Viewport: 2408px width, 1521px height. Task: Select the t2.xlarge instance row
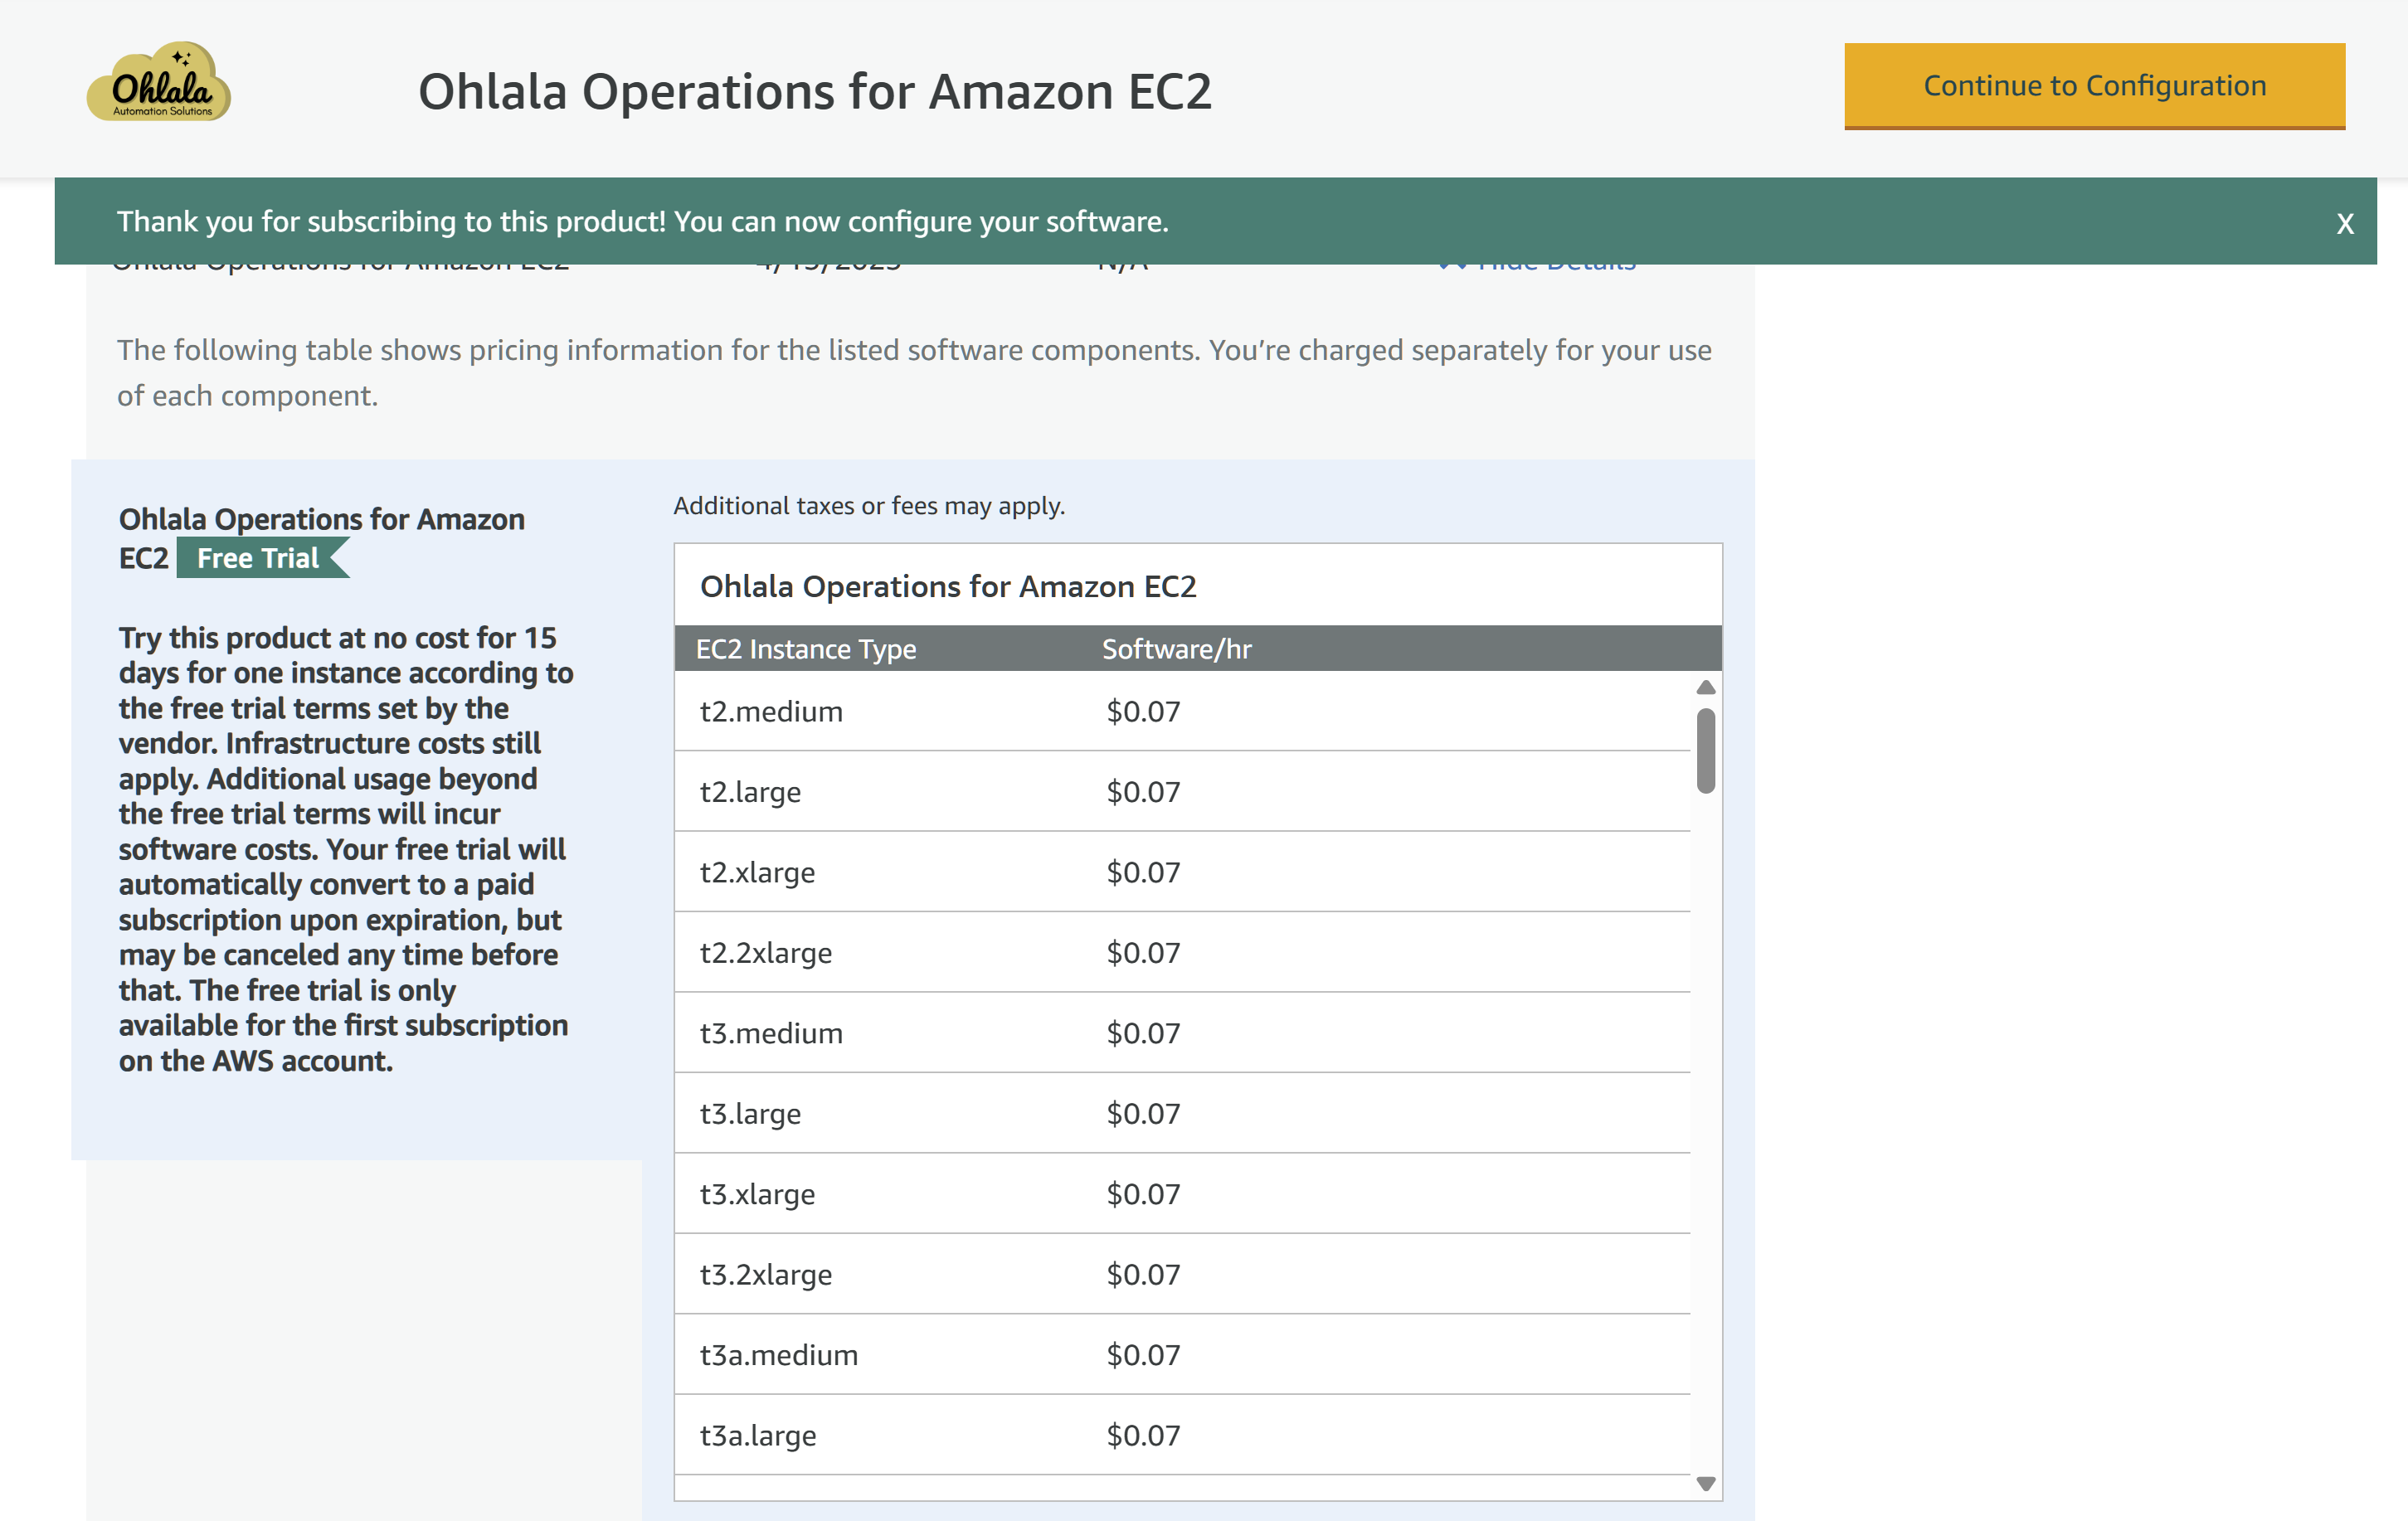(1182, 871)
